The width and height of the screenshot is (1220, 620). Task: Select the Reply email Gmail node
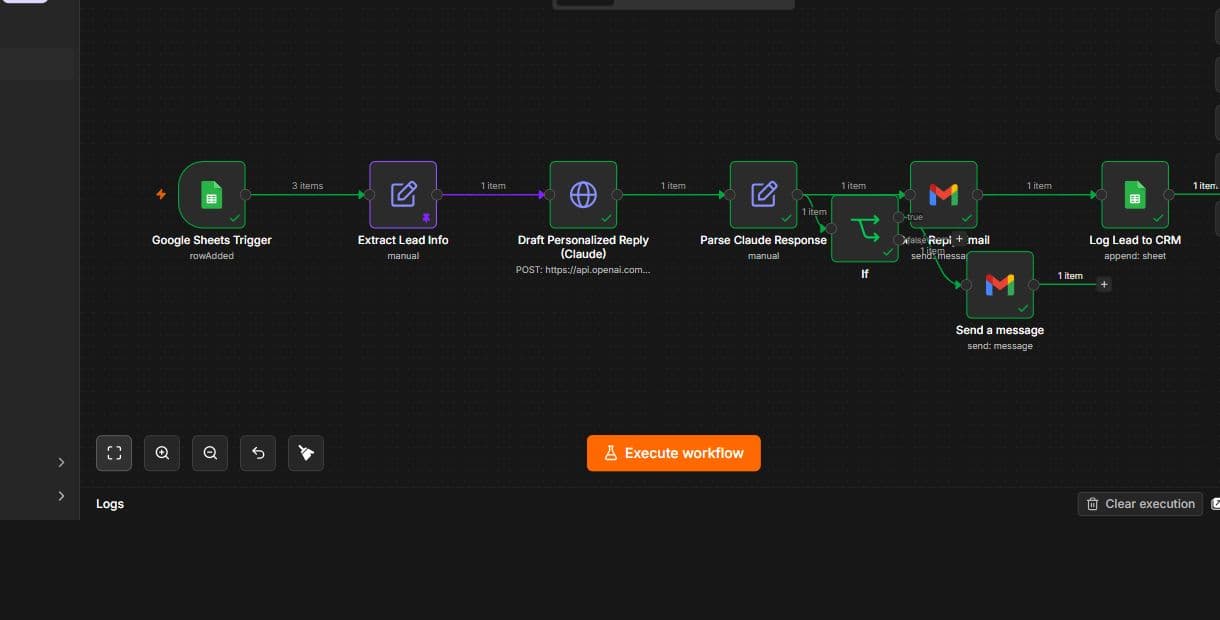click(944, 195)
